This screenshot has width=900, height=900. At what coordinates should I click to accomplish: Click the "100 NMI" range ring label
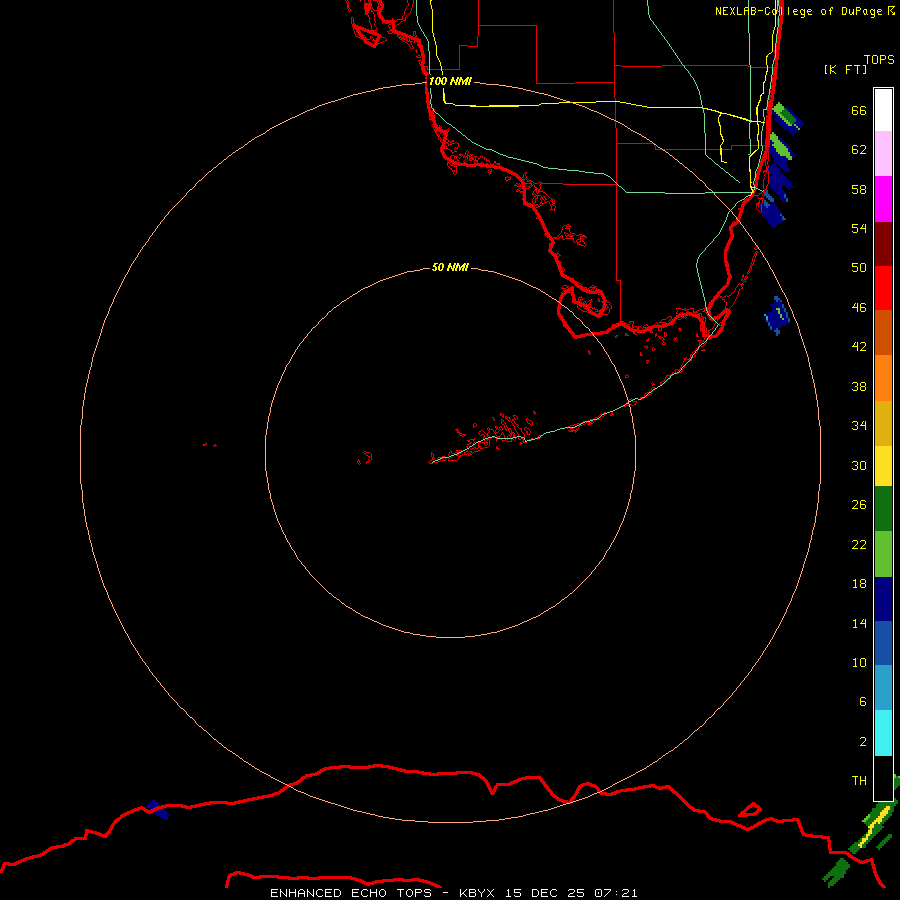450,82
